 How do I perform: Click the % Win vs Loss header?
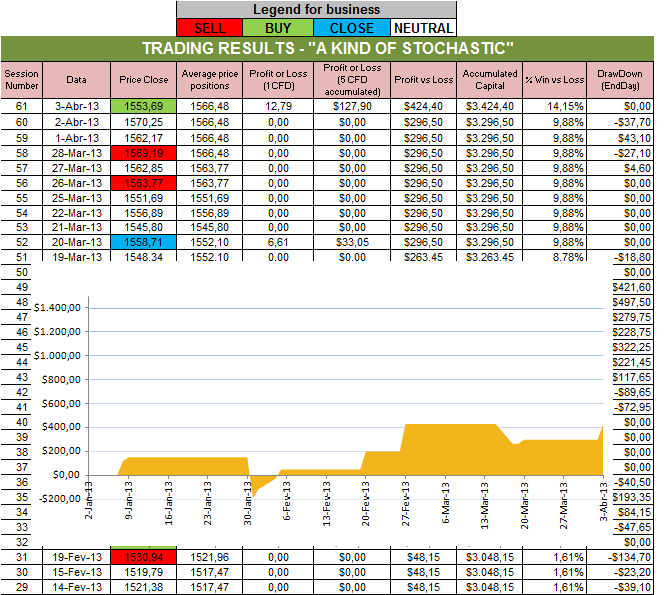[554, 78]
